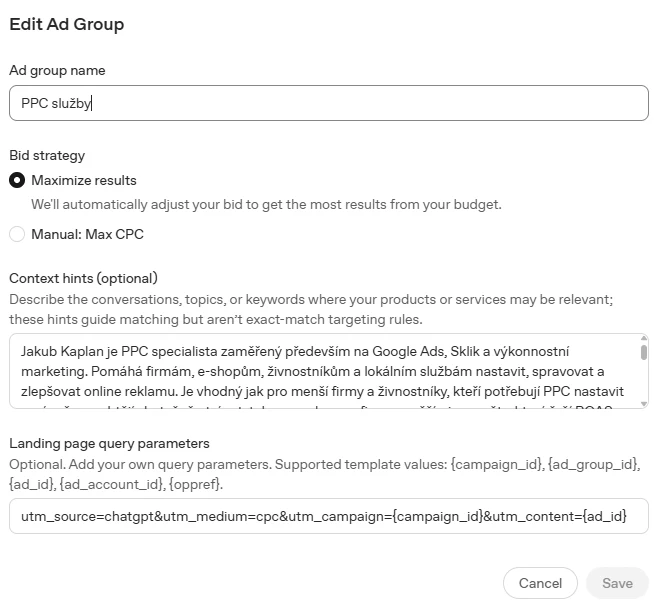656x604 pixels.
Task: Click the supported template values helper text
Action: click(x=325, y=474)
